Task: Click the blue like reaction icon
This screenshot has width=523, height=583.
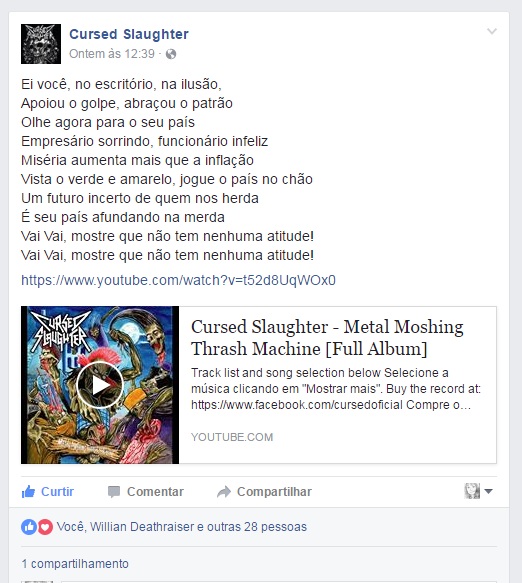Action: point(29,527)
